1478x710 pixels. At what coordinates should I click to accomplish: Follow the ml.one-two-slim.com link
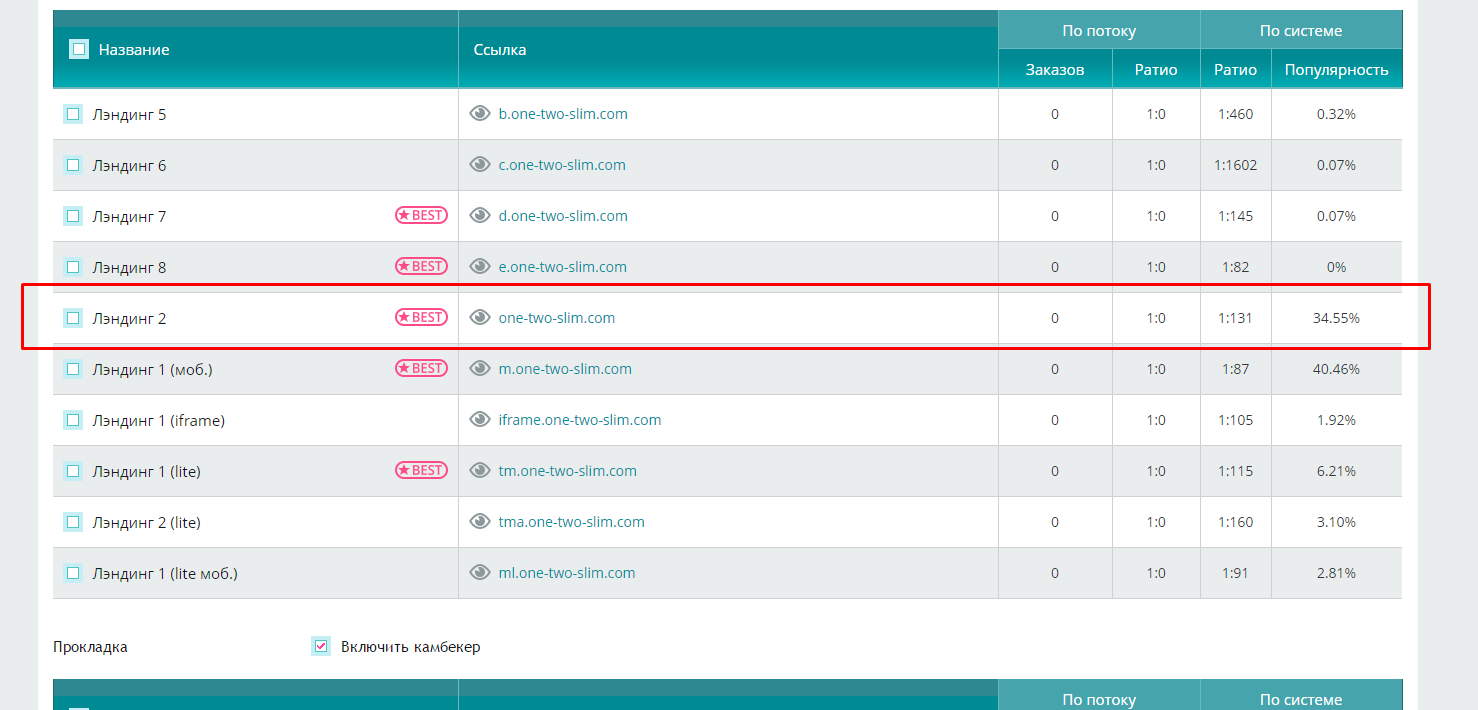pos(567,573)
